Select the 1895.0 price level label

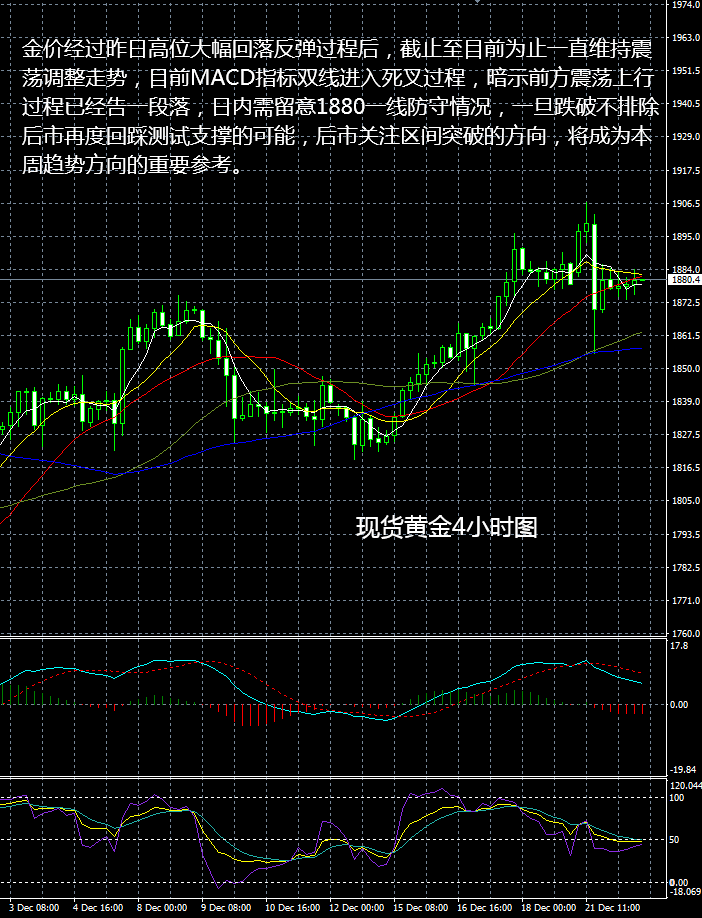(686, 237)
